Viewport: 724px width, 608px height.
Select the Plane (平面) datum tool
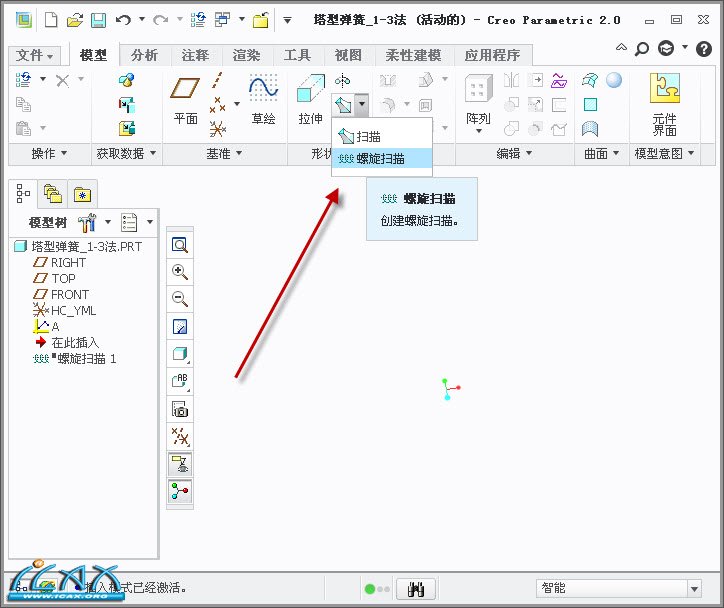185,101
